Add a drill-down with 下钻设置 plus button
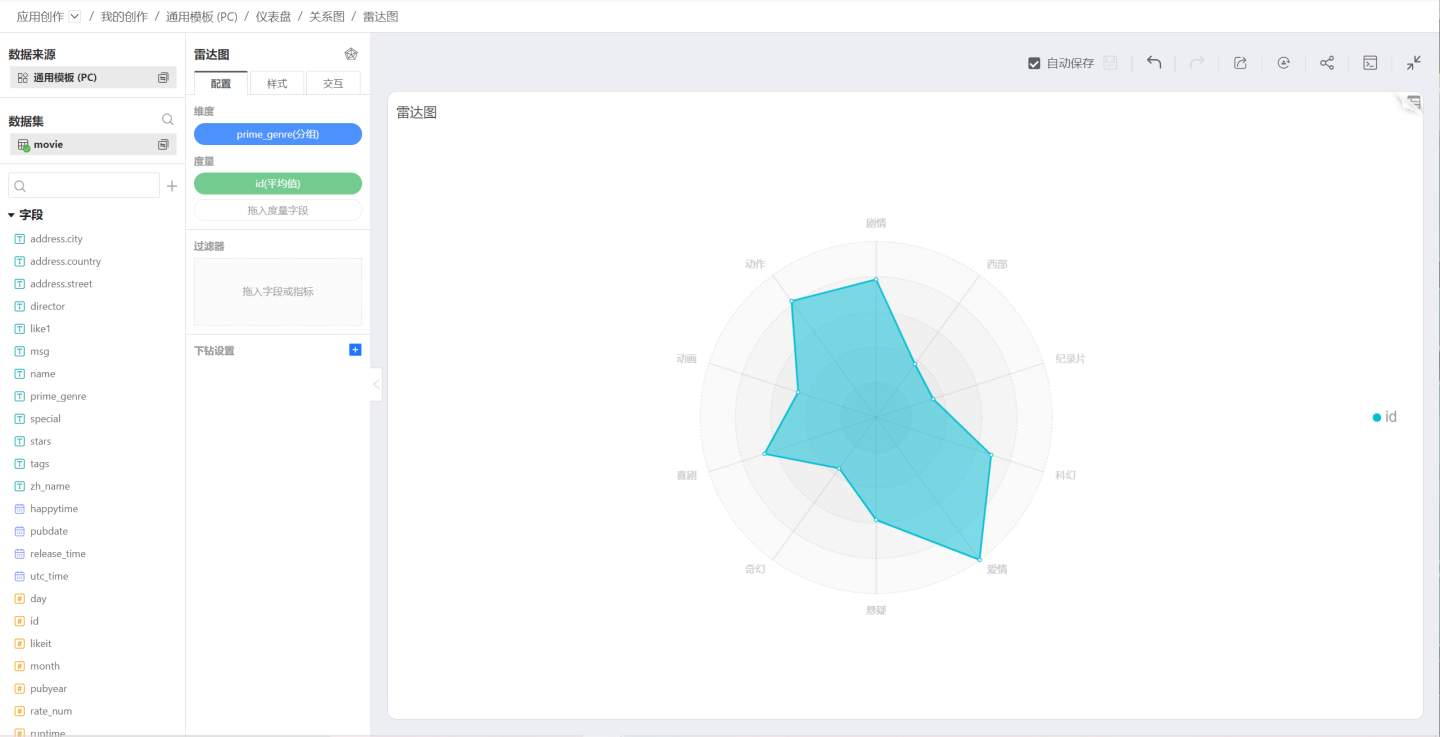Screen dimensions: 1440x737 click(x=355, y=350)
